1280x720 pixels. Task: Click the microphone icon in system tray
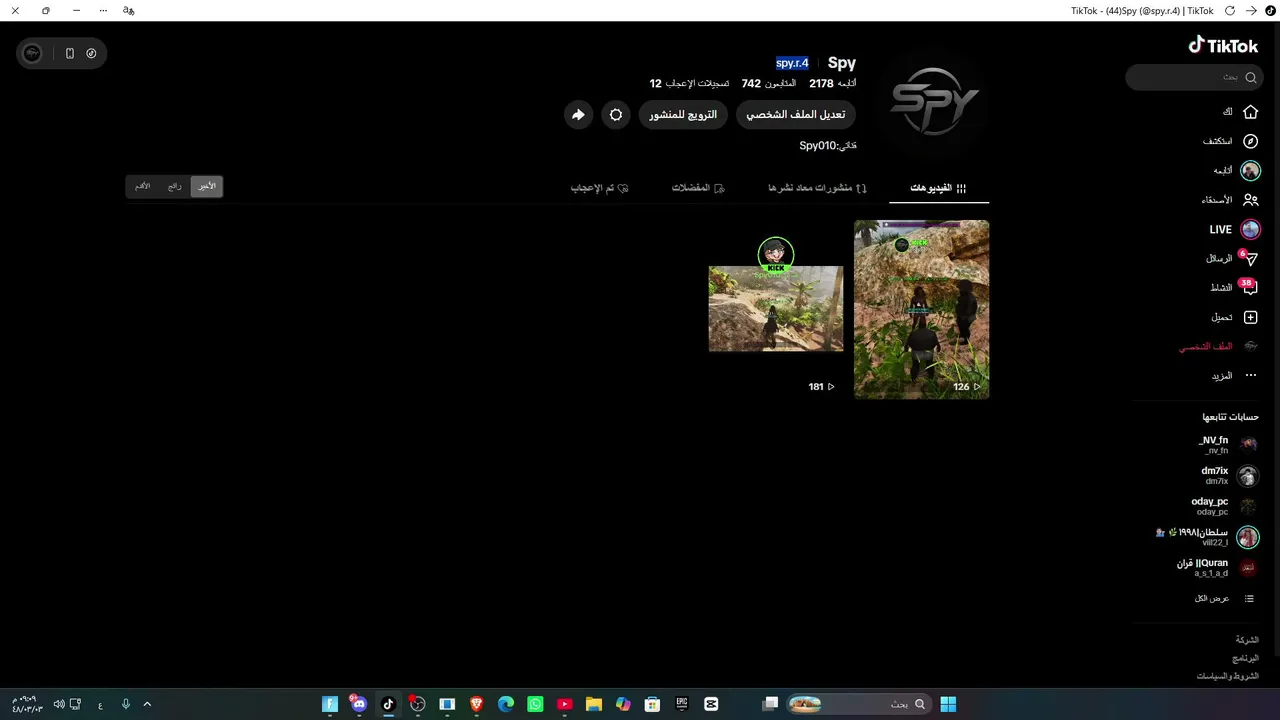[x=126, y=704]
